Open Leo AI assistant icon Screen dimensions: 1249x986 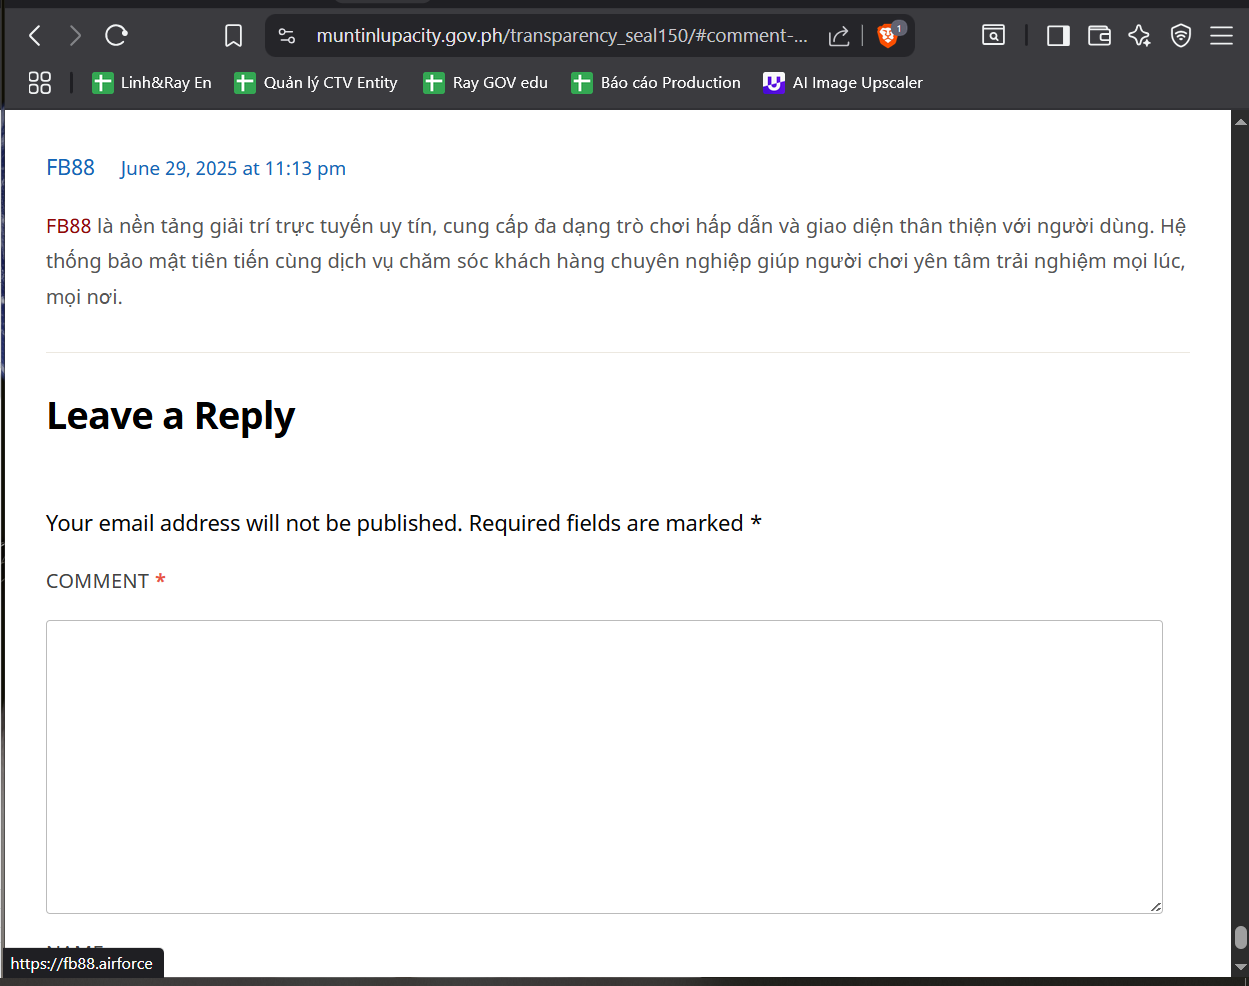click(1139, 36)
